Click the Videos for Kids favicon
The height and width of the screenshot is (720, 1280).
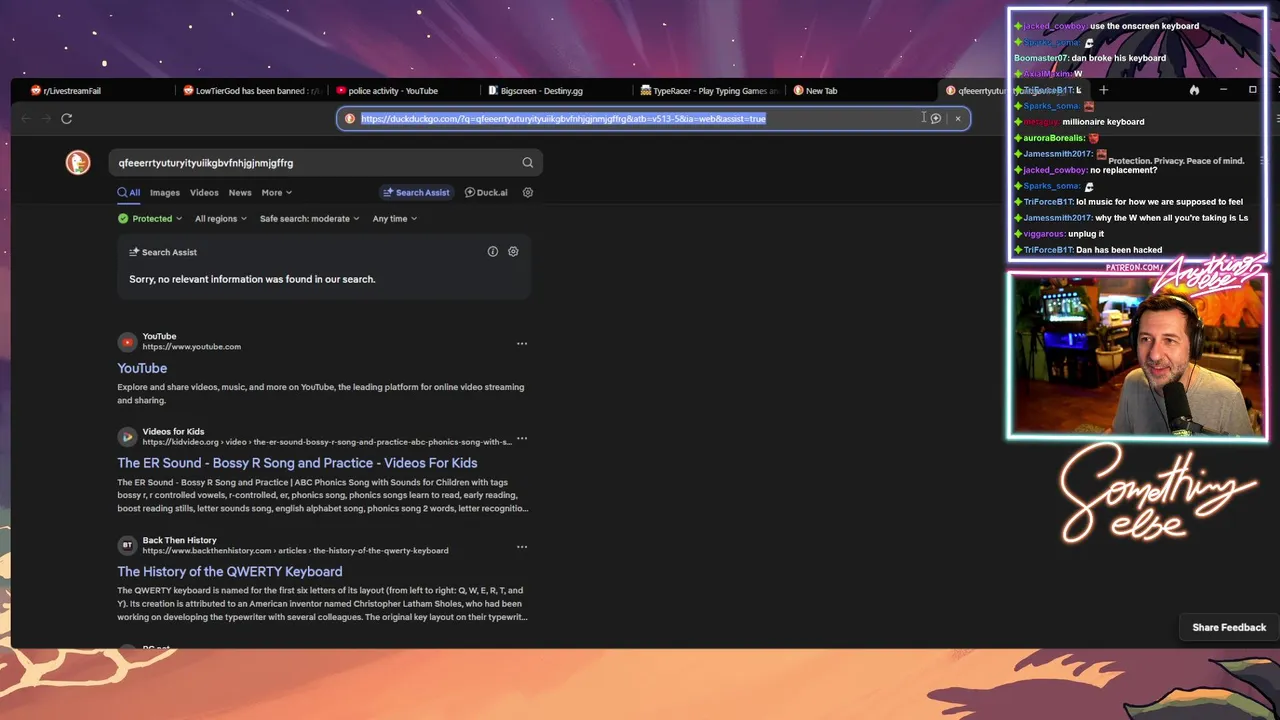127,437
